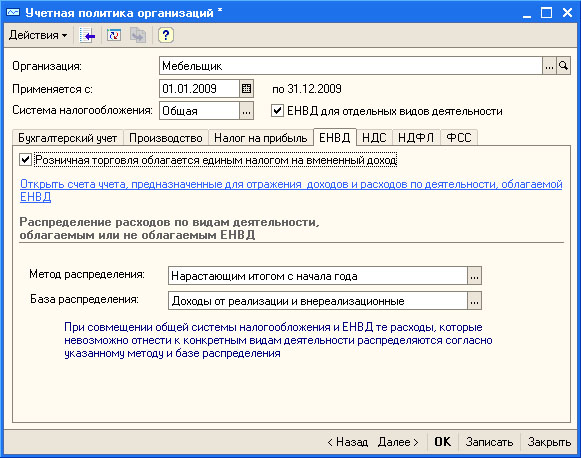This screenshot has height=458, width=581.
Task: Click the grayed copy documents toolbar icon
Action: (x=137, y=36)
